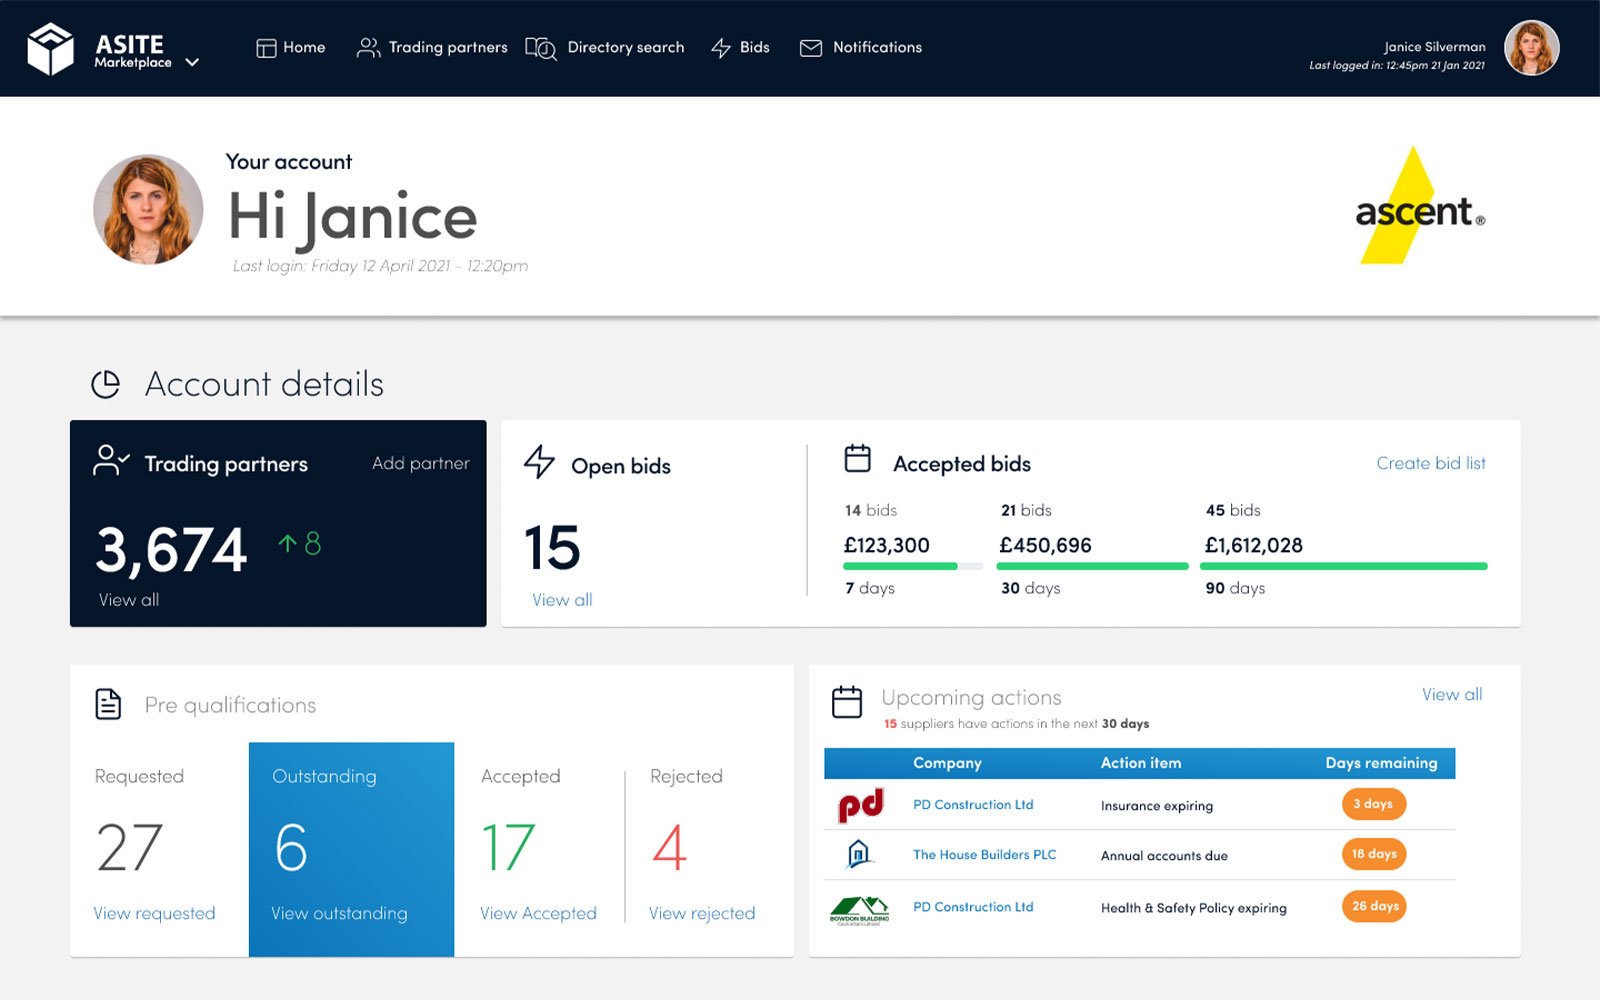Screen dimensions: 1600x1000
Task: Open Notifications envelope icon
Action: pyautogui.click(x=811, y=48)
